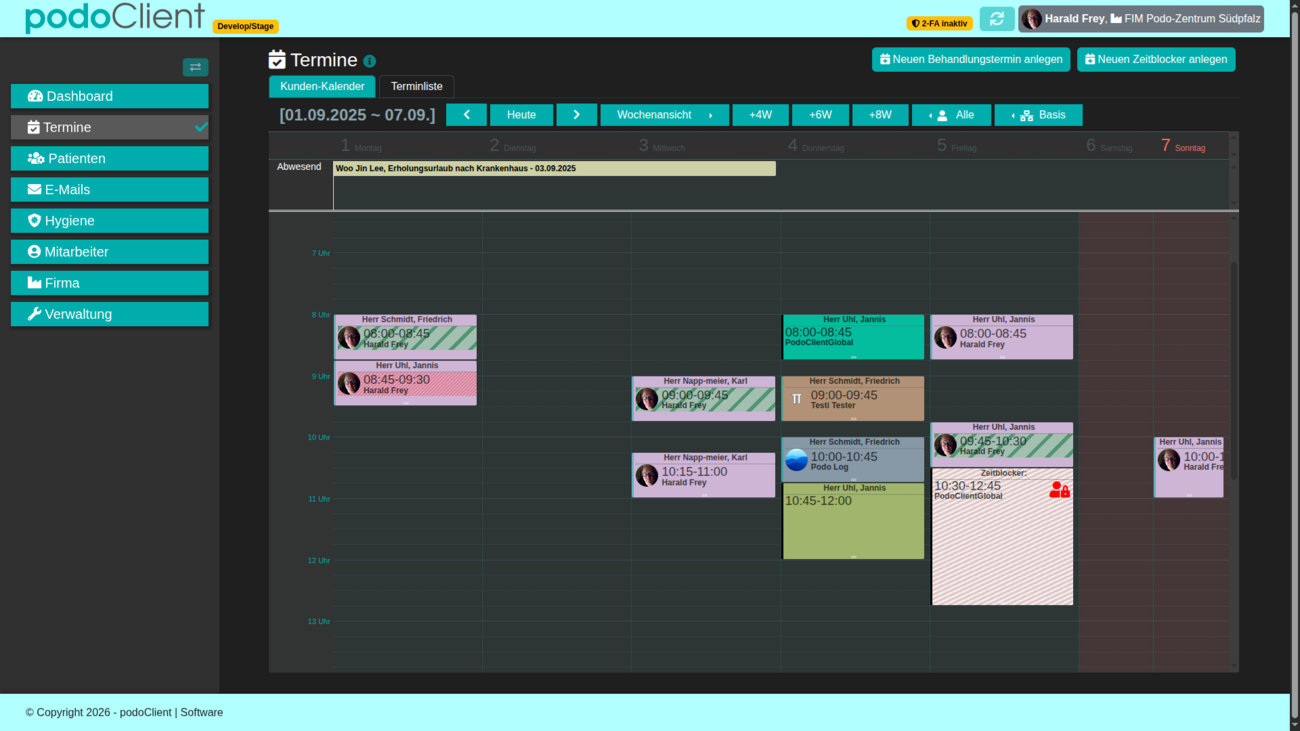Expand the Basis location dropdown
The width and height of the screenshot is (1300, 731).
coord(1038,115)
